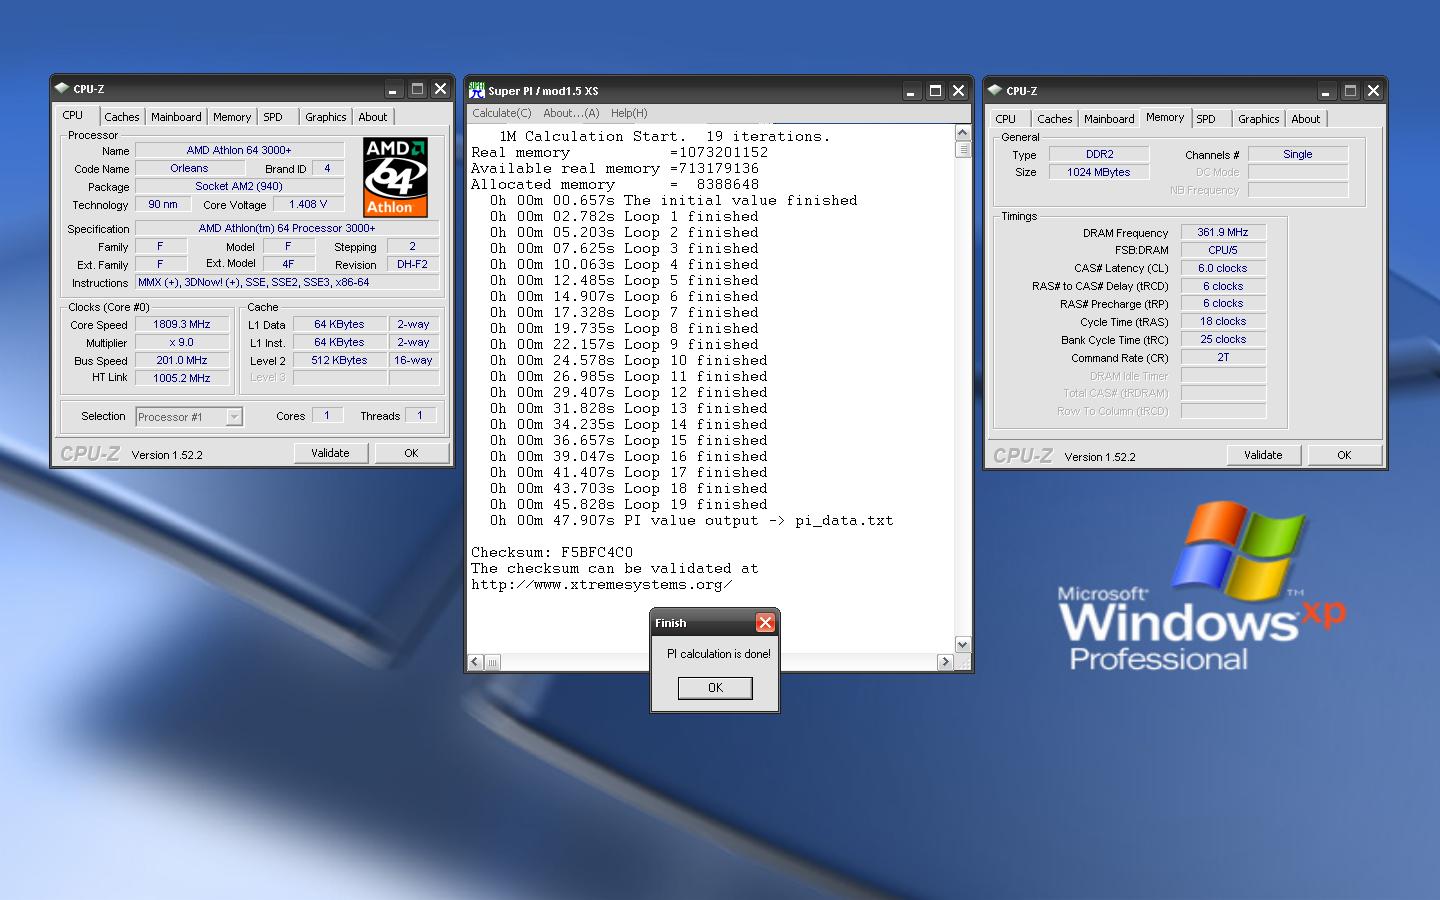Click the '6.0 clocks' CAS latency value
This screenshot has width=1440, height=900.
click(x=1223, y=268)
